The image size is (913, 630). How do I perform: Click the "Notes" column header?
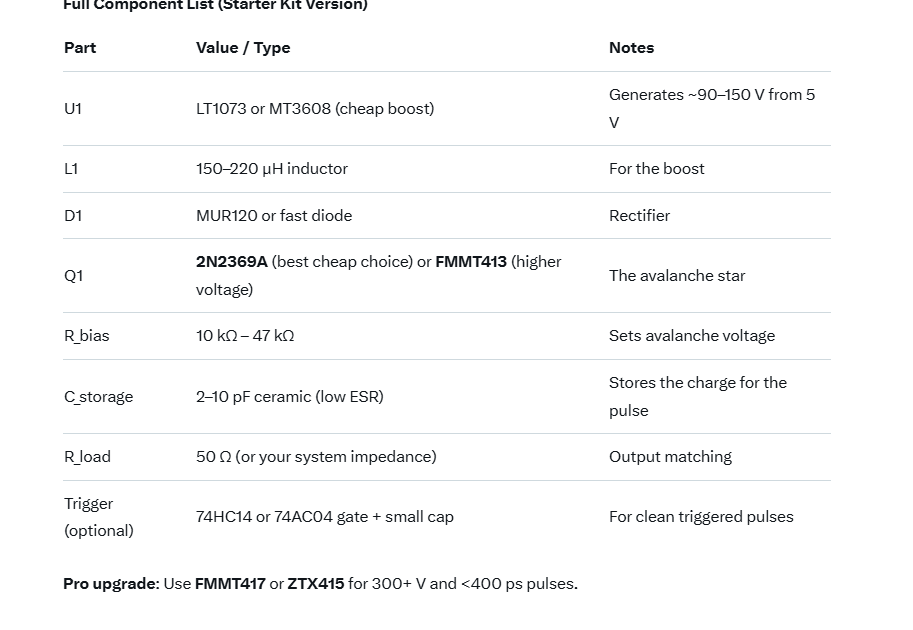pyautogui.click(x=631, y=48)
